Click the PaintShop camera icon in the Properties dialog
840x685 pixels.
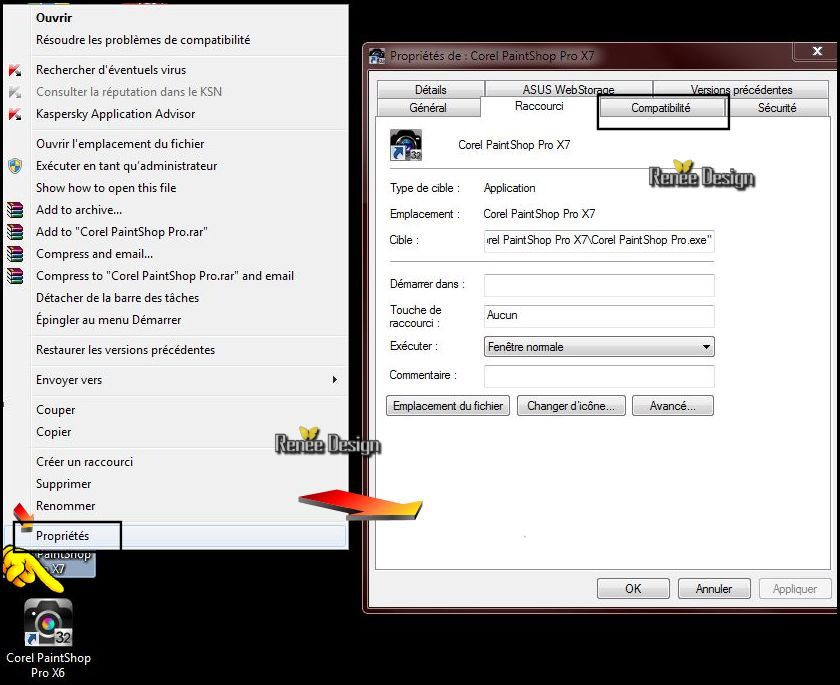(406, 145)
